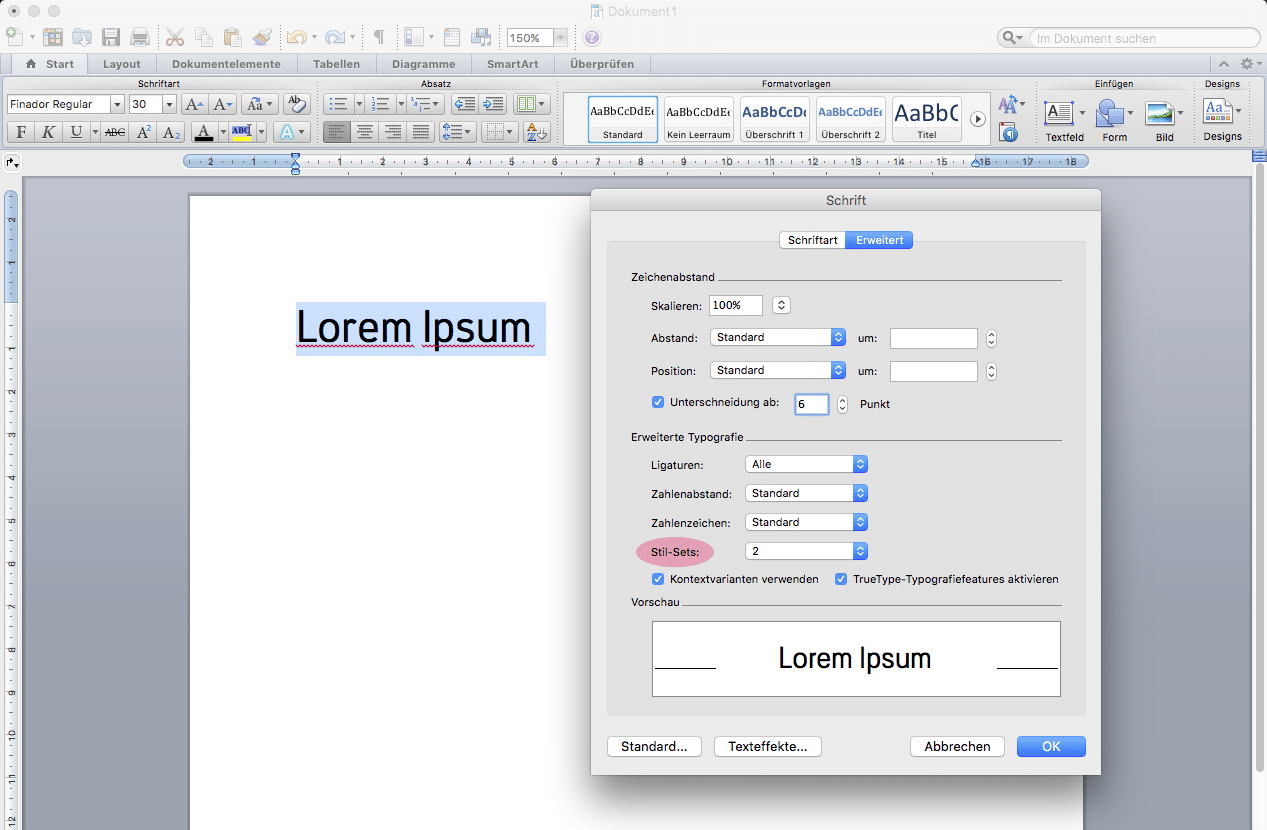Click the strikethrough ABC icon

pyautogui.click(x=115, y=132)
